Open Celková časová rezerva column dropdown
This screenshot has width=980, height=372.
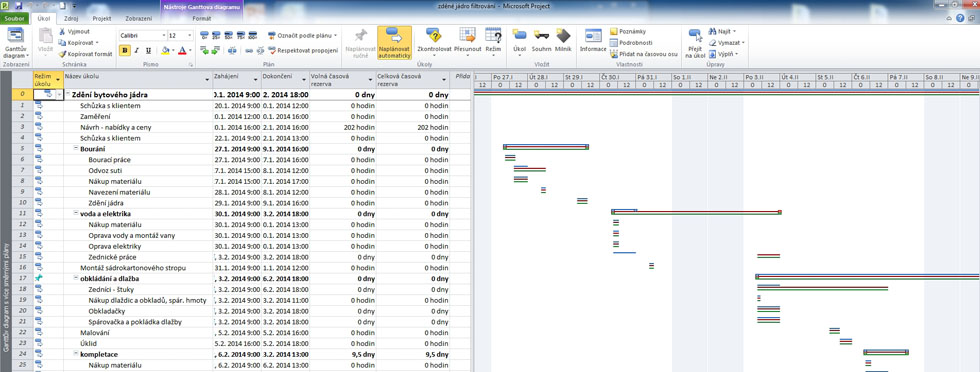point(444,79)
